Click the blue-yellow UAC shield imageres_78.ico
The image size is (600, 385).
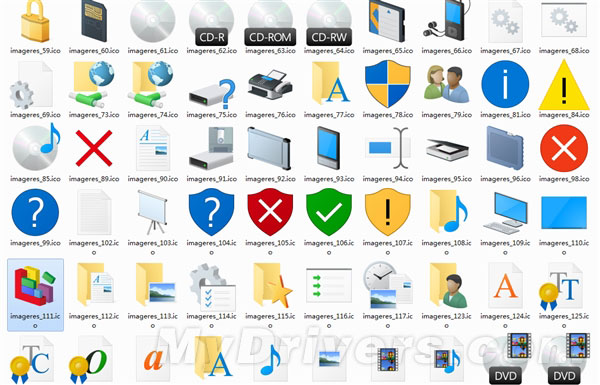[x=388, y=84]
